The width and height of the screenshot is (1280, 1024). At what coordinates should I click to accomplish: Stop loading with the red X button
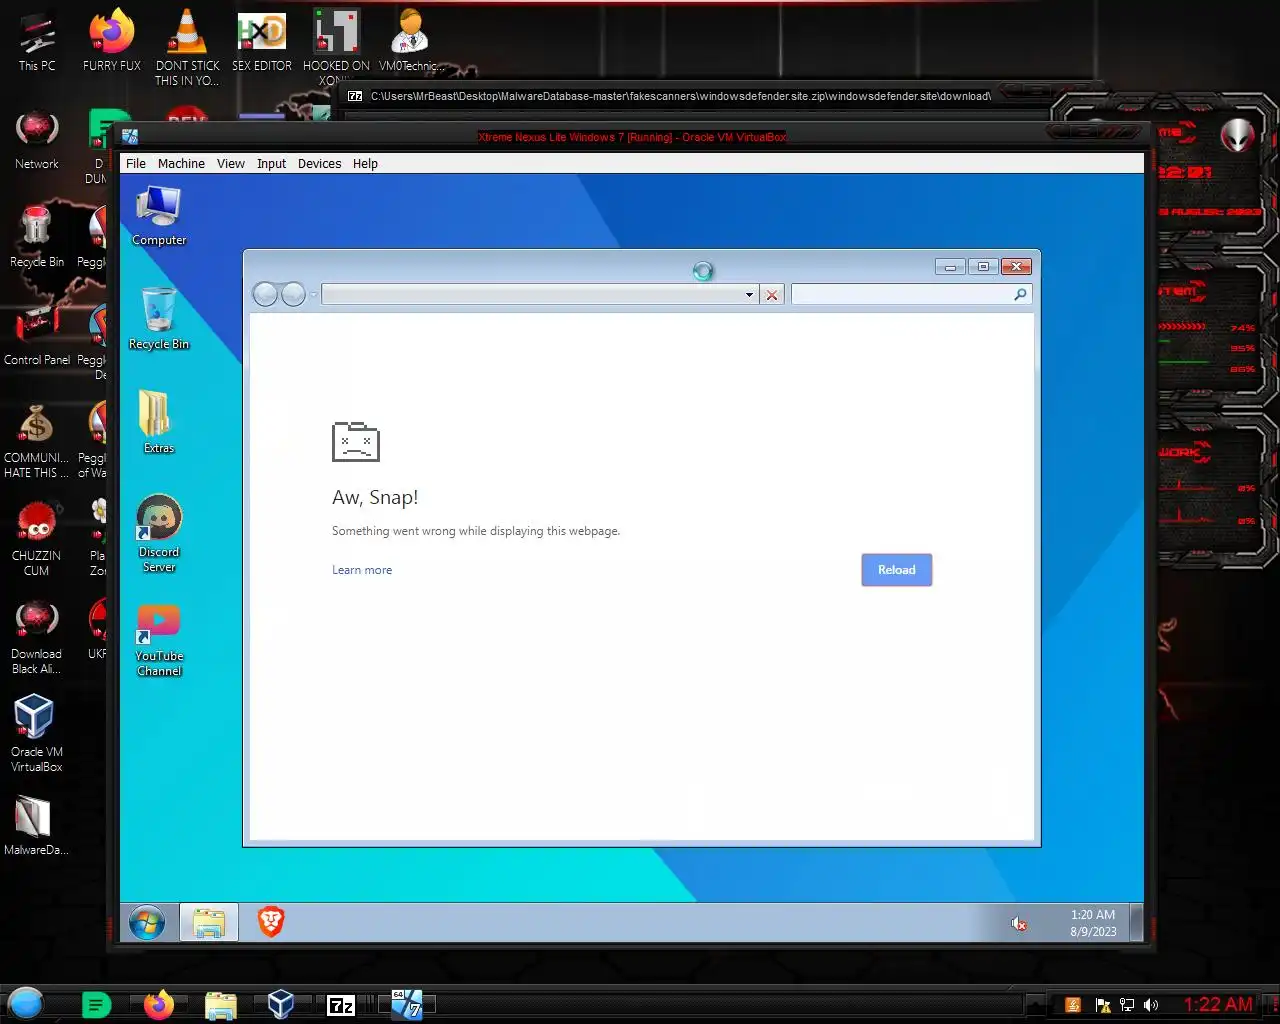click(772, 295)
